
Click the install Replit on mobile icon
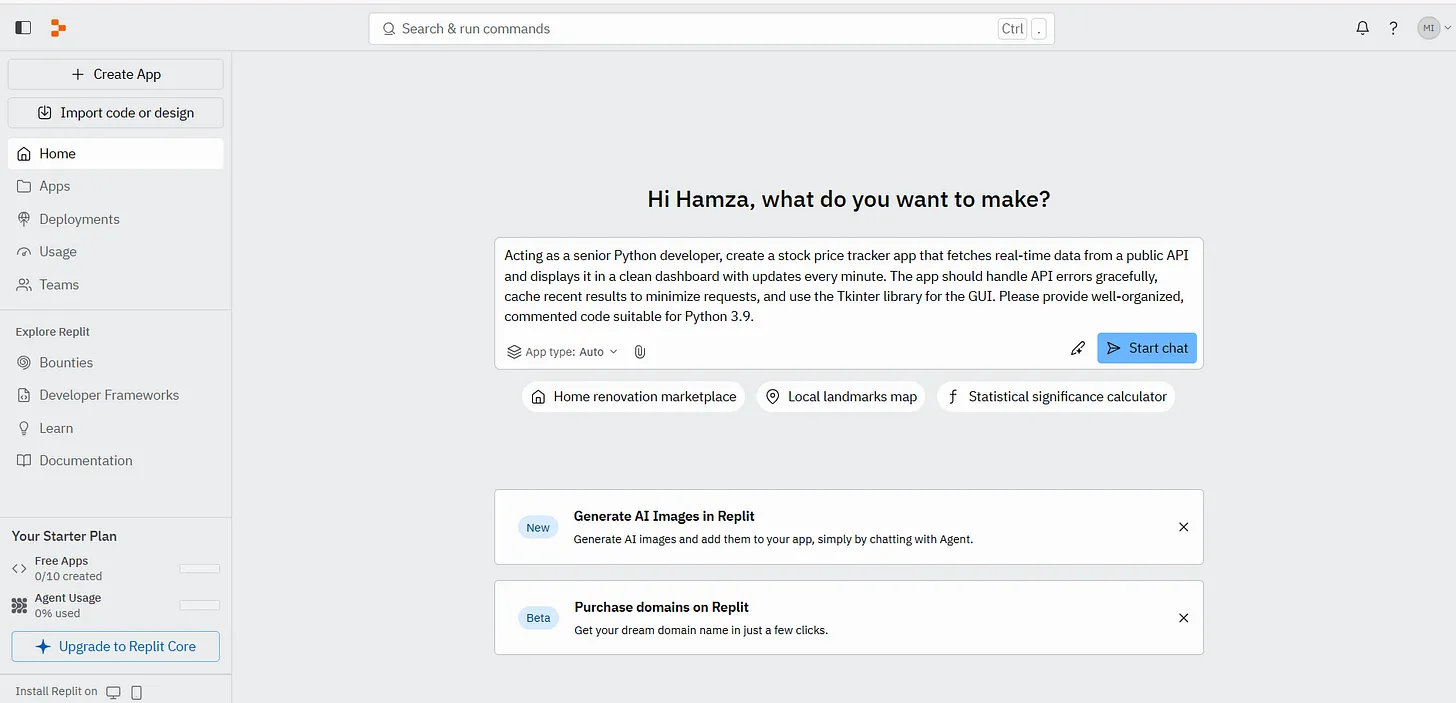137,692
